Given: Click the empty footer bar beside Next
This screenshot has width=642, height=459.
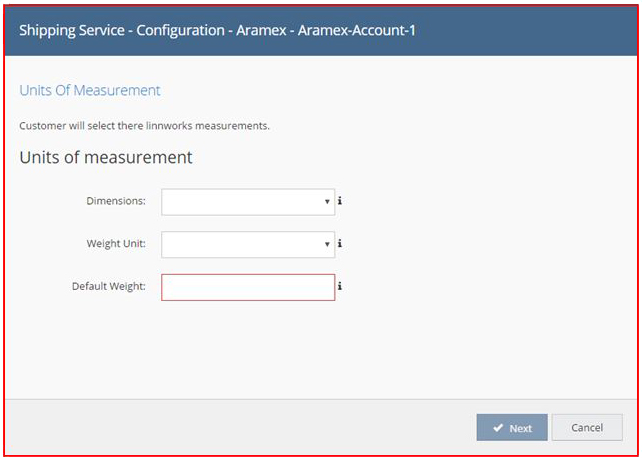Looking at the screenshot, I should [240, 427].
